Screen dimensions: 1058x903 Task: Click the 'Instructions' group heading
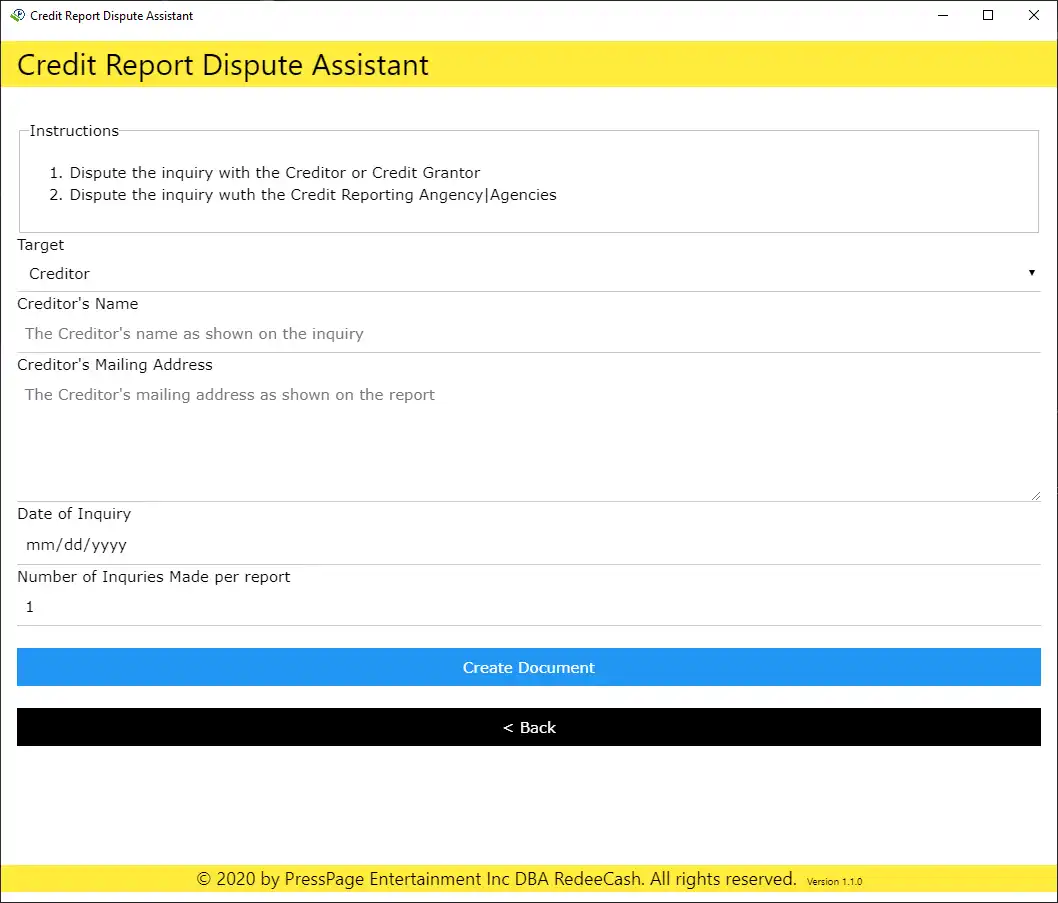(x=74, y=131)
